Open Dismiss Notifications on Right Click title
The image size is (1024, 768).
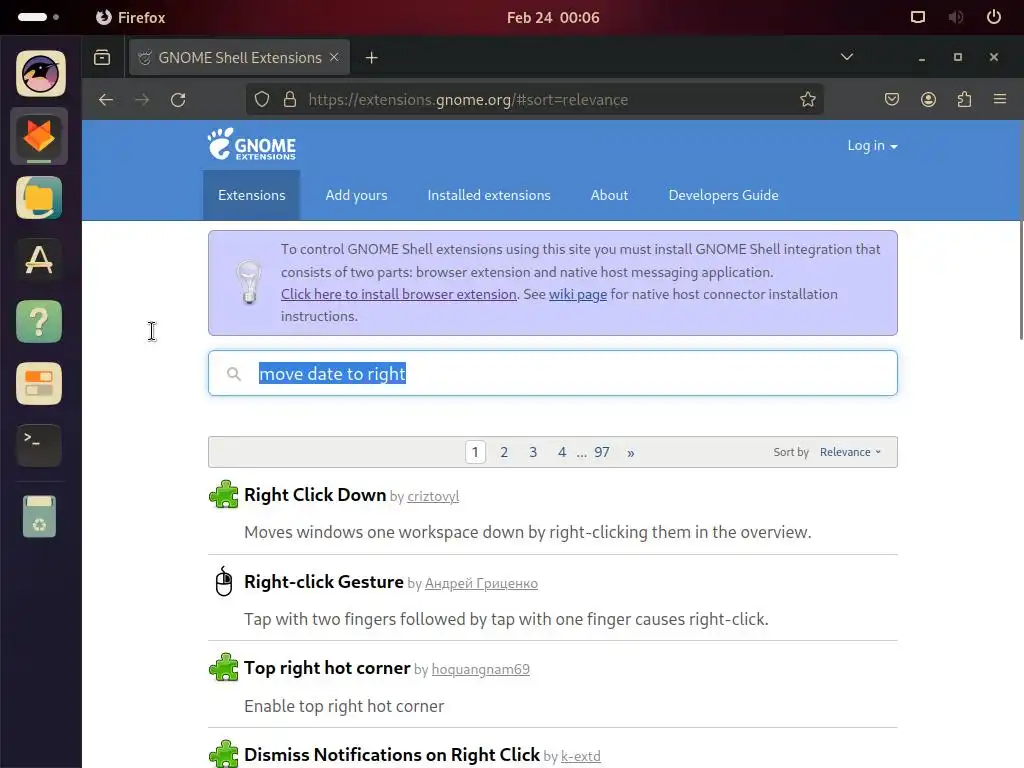point(392,755)
